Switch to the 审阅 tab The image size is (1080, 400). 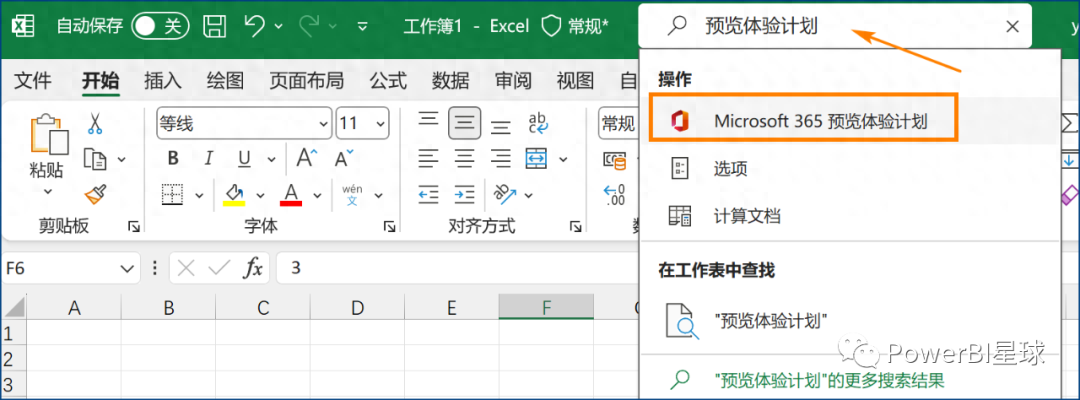click(513, 81)
